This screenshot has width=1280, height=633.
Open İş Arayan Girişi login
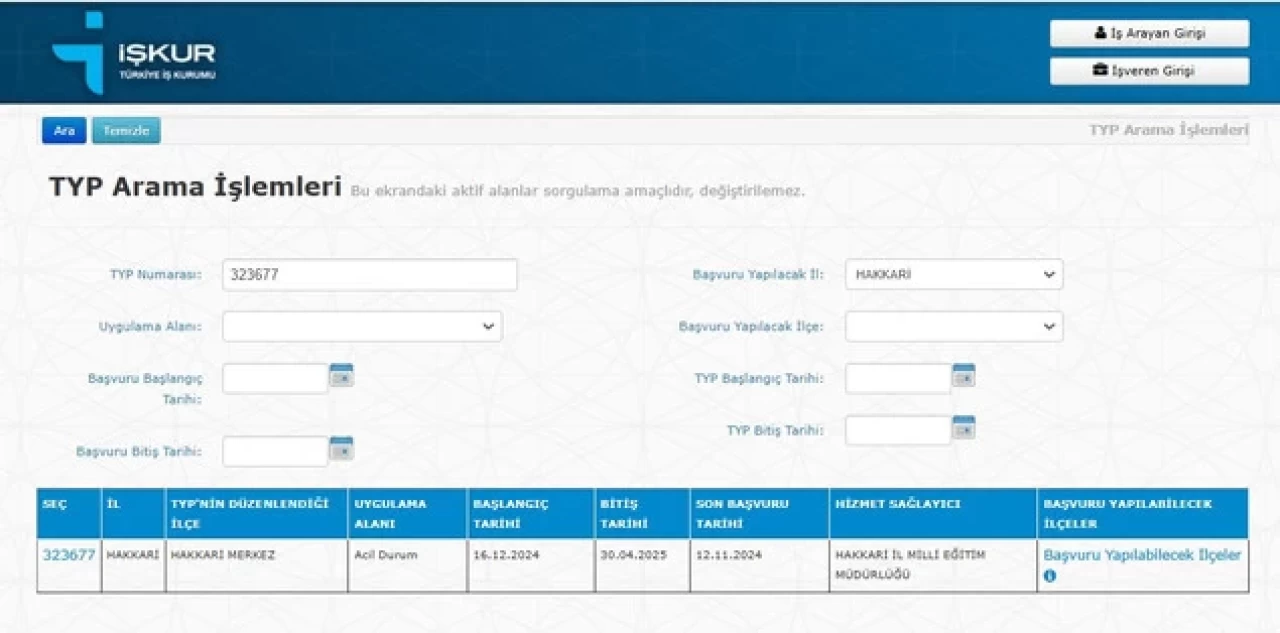(x=1149, y=33)
